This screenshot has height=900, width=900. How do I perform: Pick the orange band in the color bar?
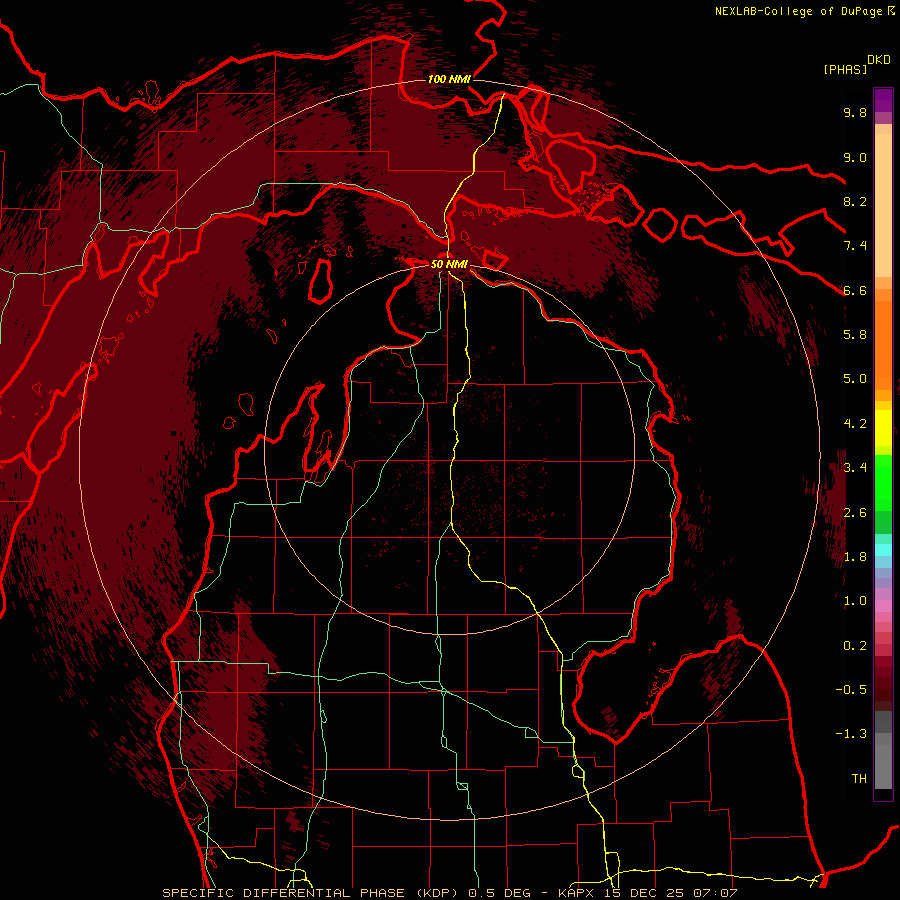pyautogui.click(x=883, y=344)
